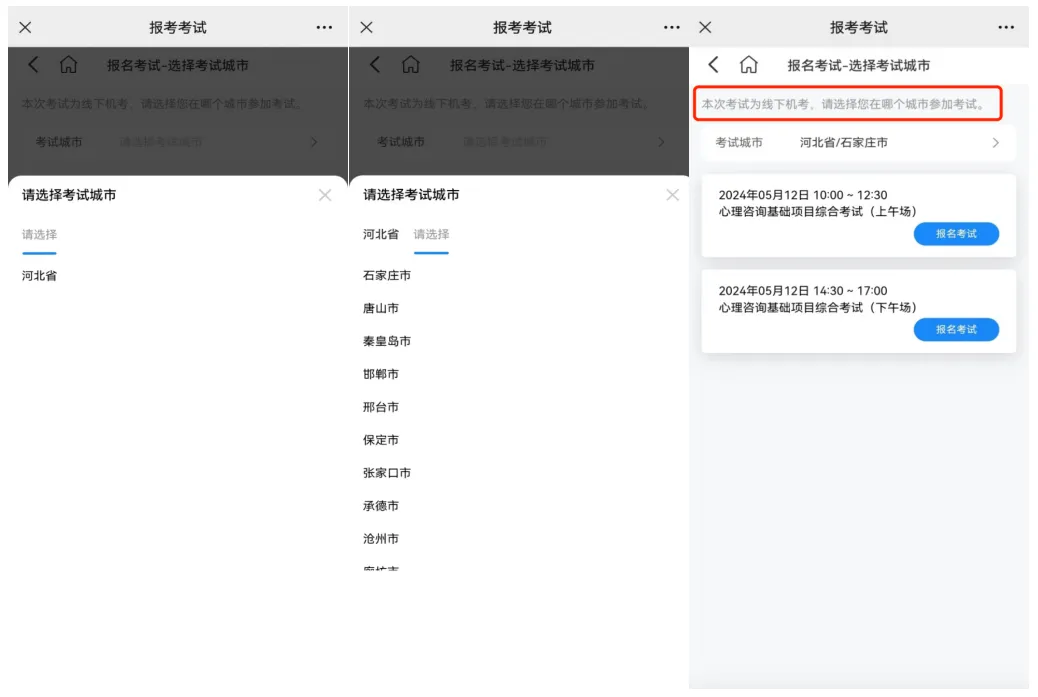Choose 邢台市 from the city list
The height and width of the screenshot is (697, 1038).
[381, 408]
